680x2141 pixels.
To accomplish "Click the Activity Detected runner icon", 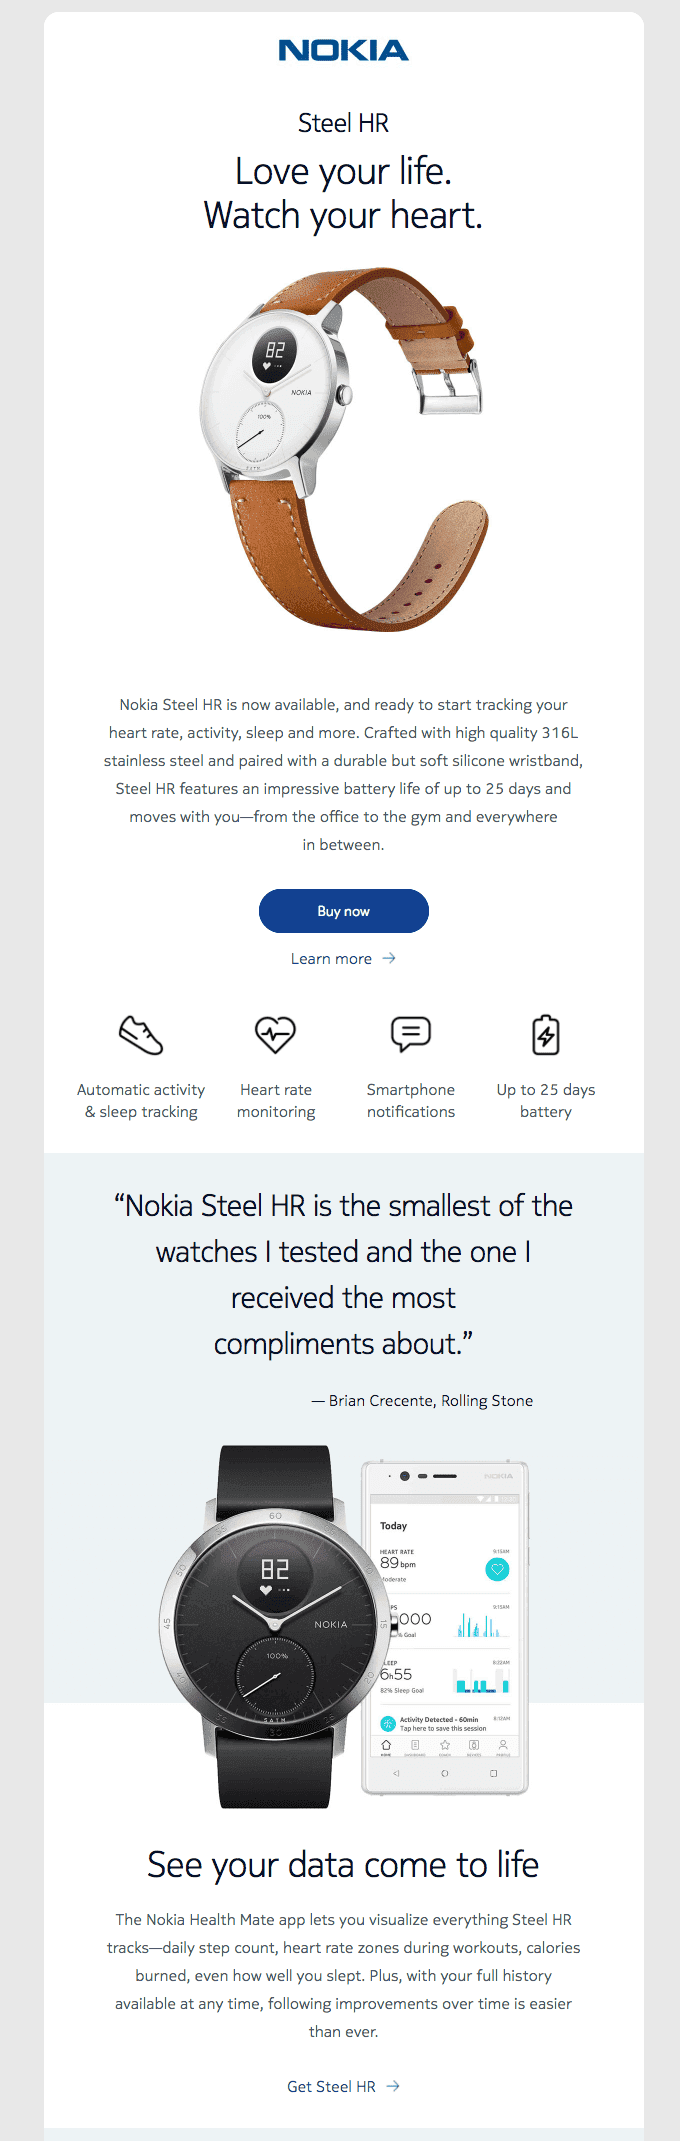I will pyautogui.click(x=387, y=1723).
